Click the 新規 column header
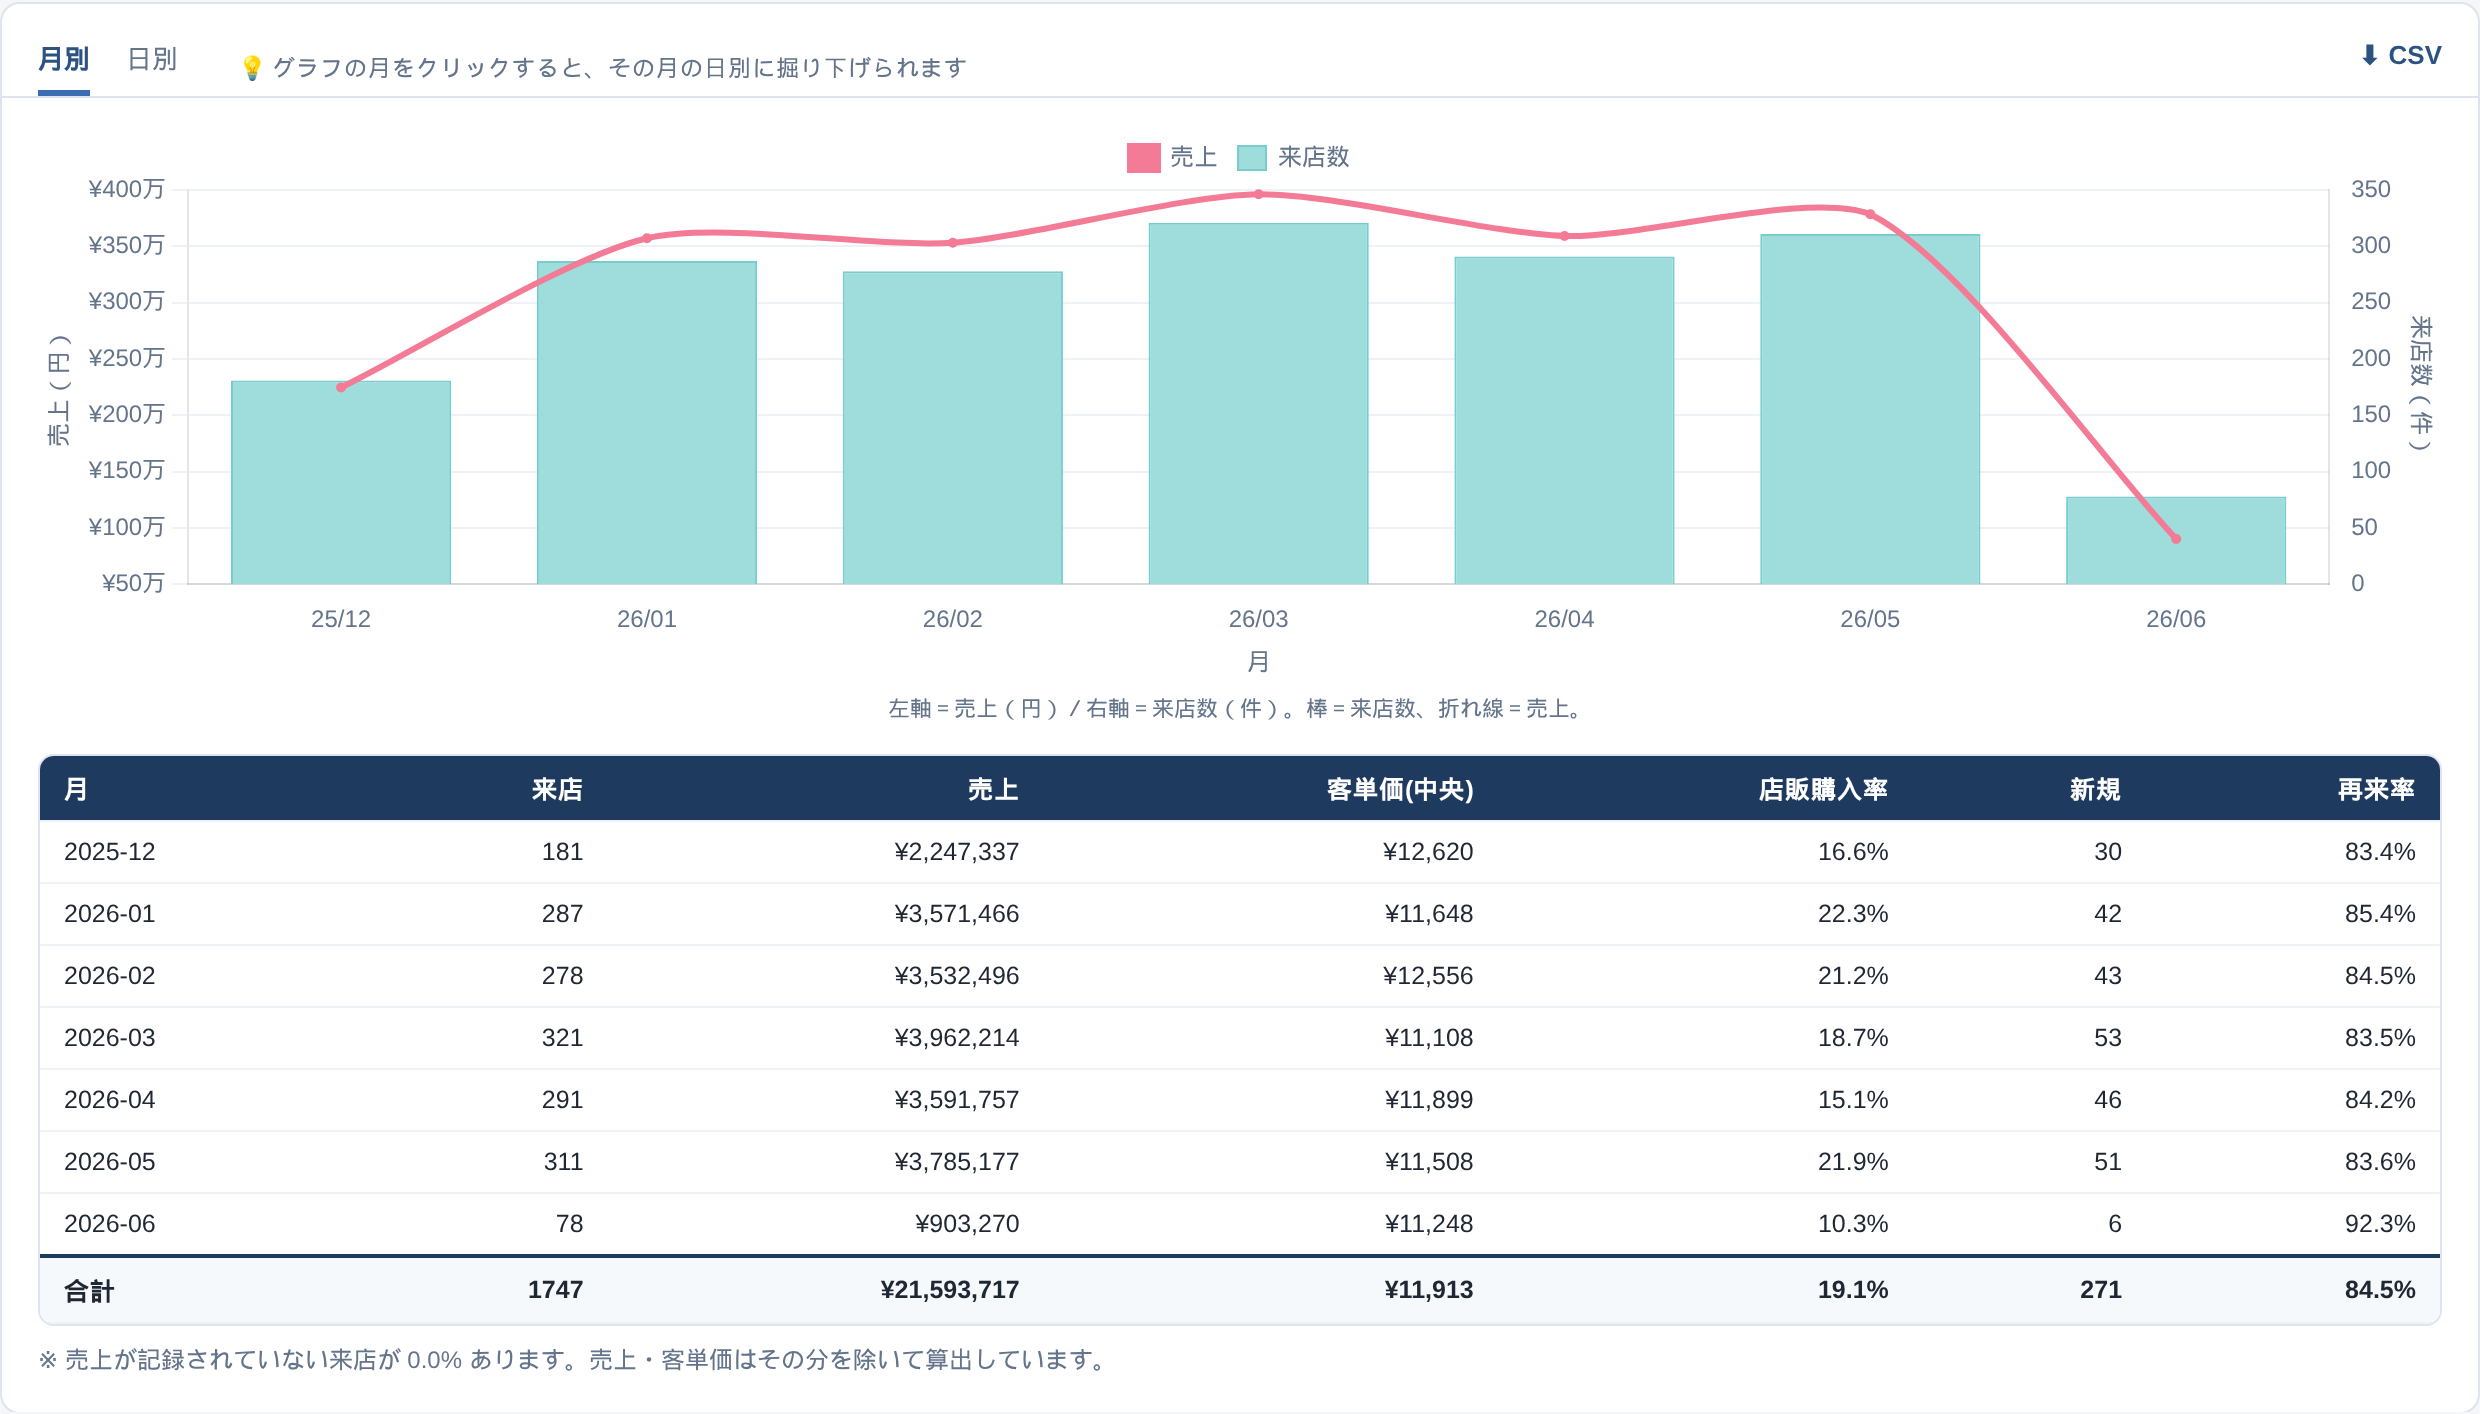The height and width of the screenshot is (1414, 2480). [x=2095, y=789]
